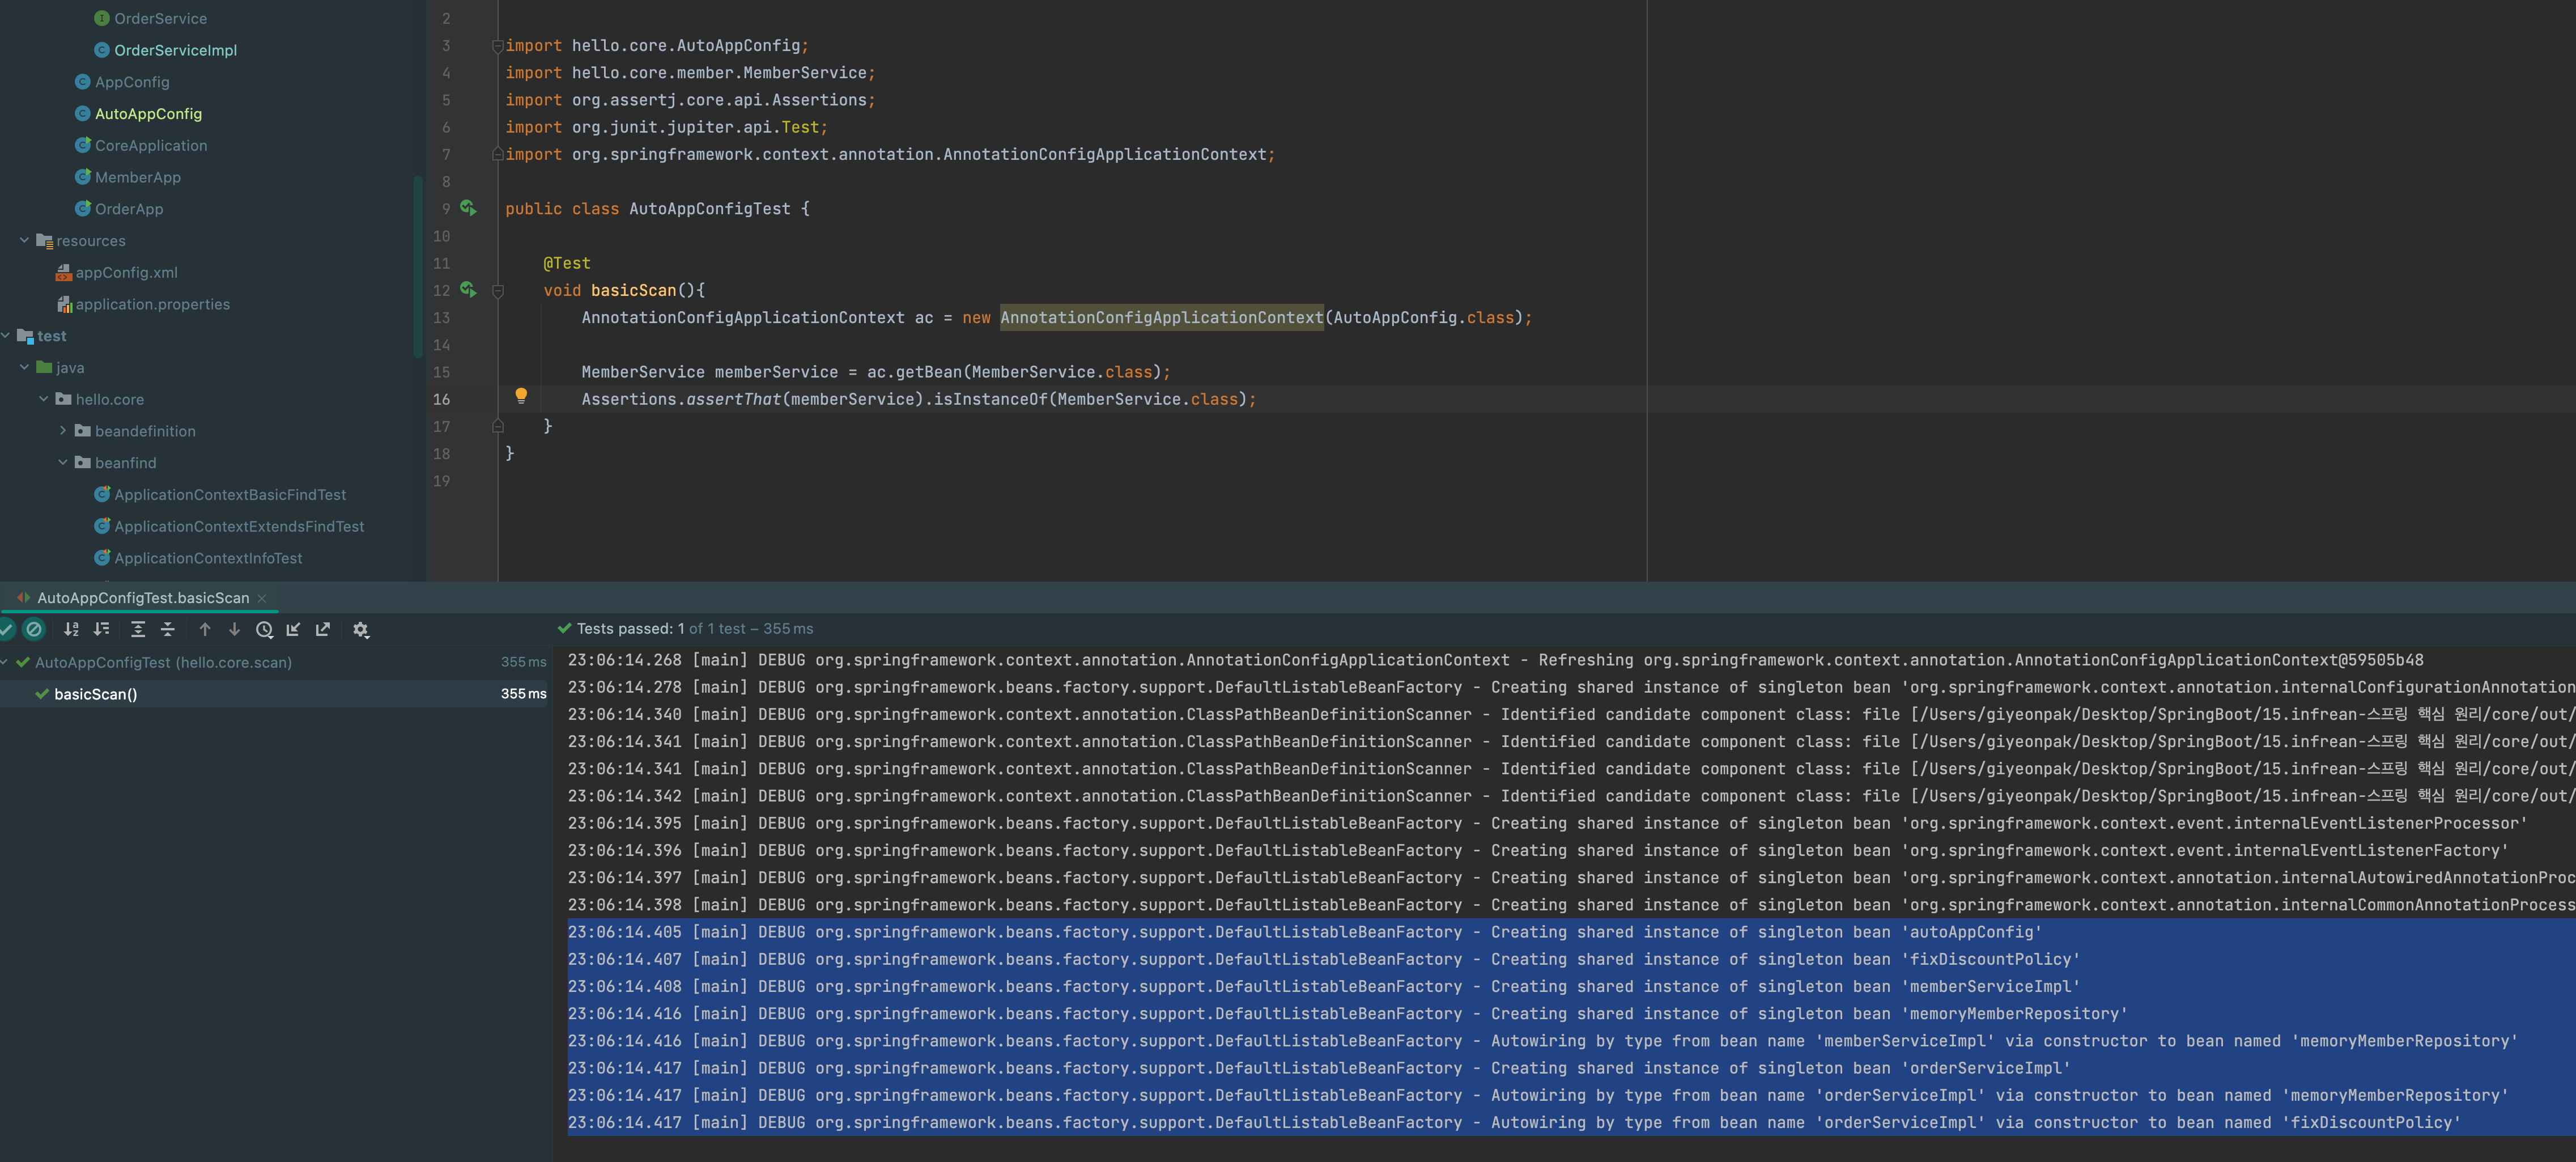
Task: Click the beandefinition package folder icon
Action: [82, 431]
